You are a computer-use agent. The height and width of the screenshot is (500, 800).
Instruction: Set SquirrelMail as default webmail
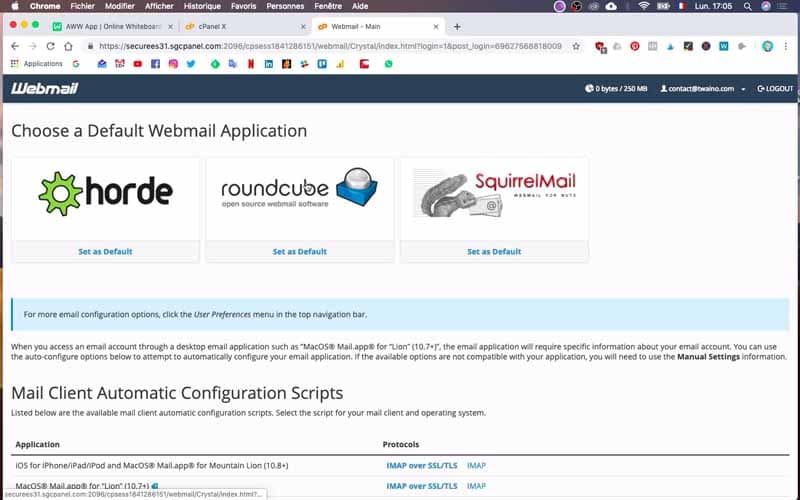tap(494, 252)
